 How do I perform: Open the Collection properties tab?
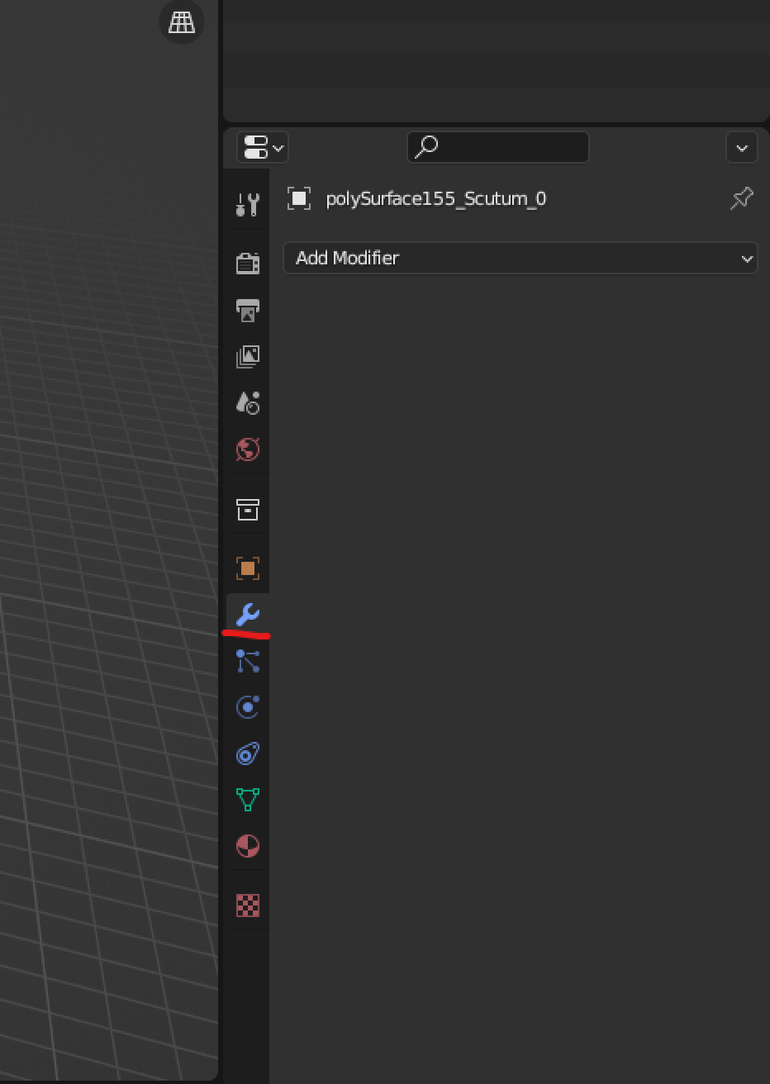pyautogui.click(x=247, y=510)
